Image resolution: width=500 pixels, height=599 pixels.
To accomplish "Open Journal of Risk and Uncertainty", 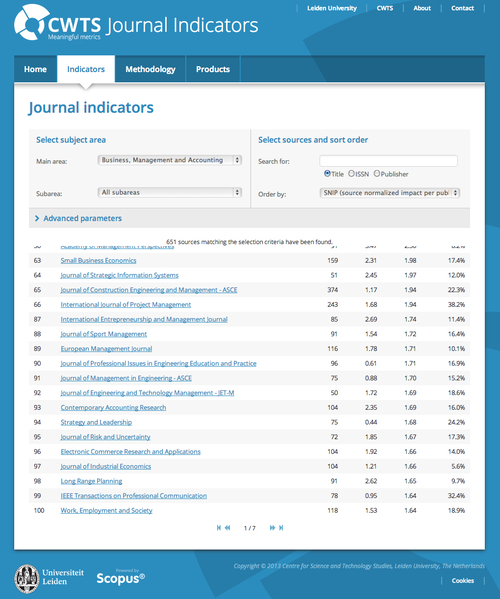I will (x=105, y=437).
